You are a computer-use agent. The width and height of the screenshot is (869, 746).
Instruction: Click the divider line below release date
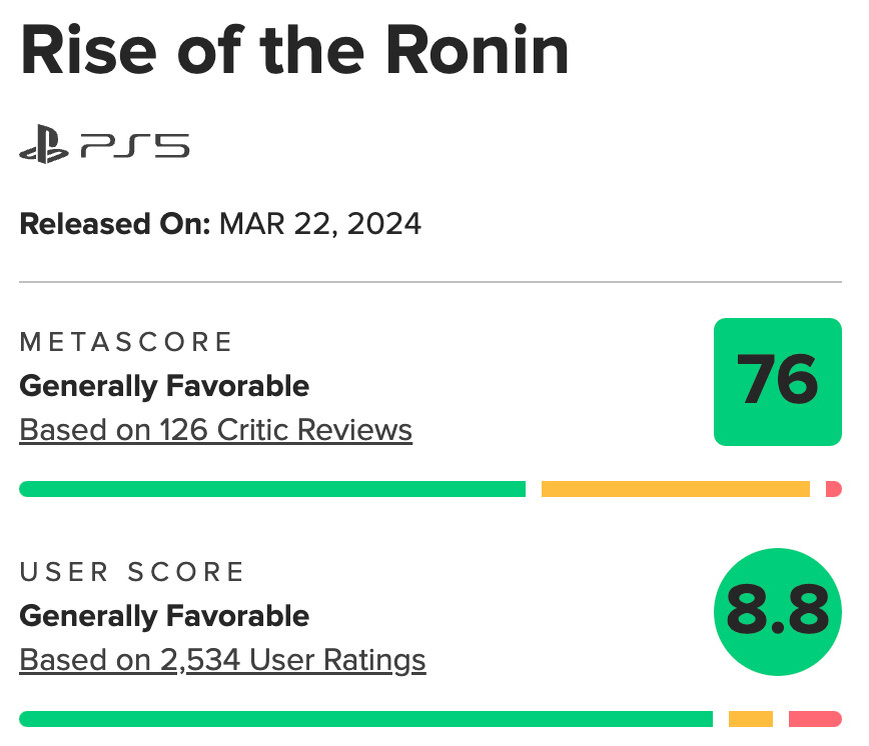(x=430, y=283)
